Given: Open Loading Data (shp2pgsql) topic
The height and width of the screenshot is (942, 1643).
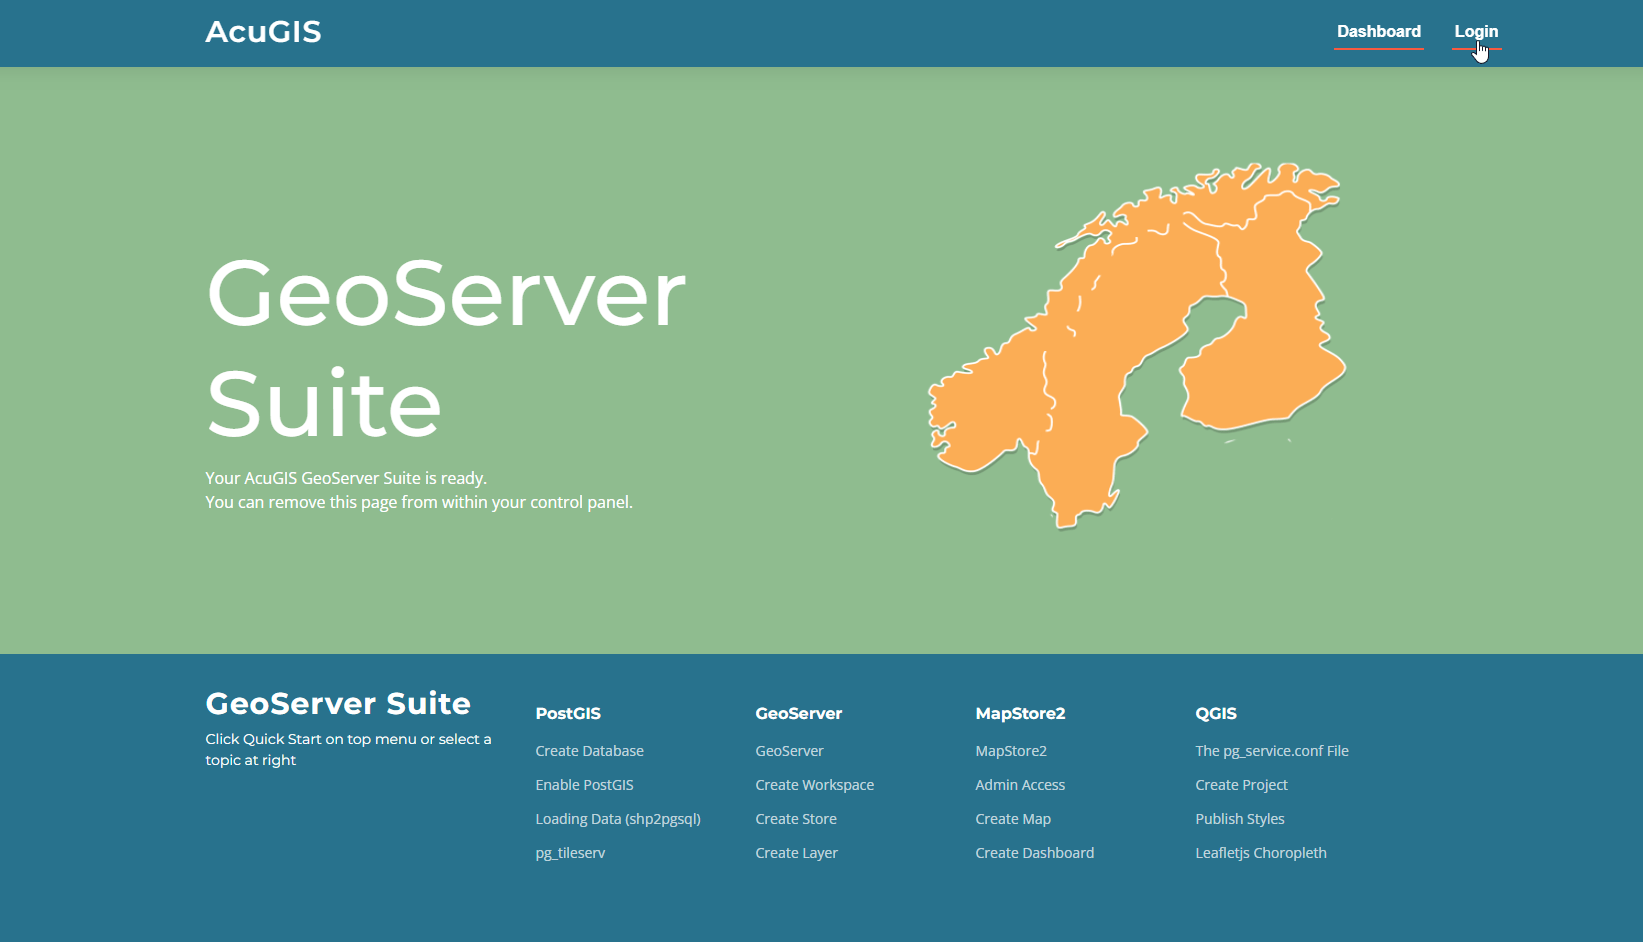Looking at the screenshot, I should 618,819.
